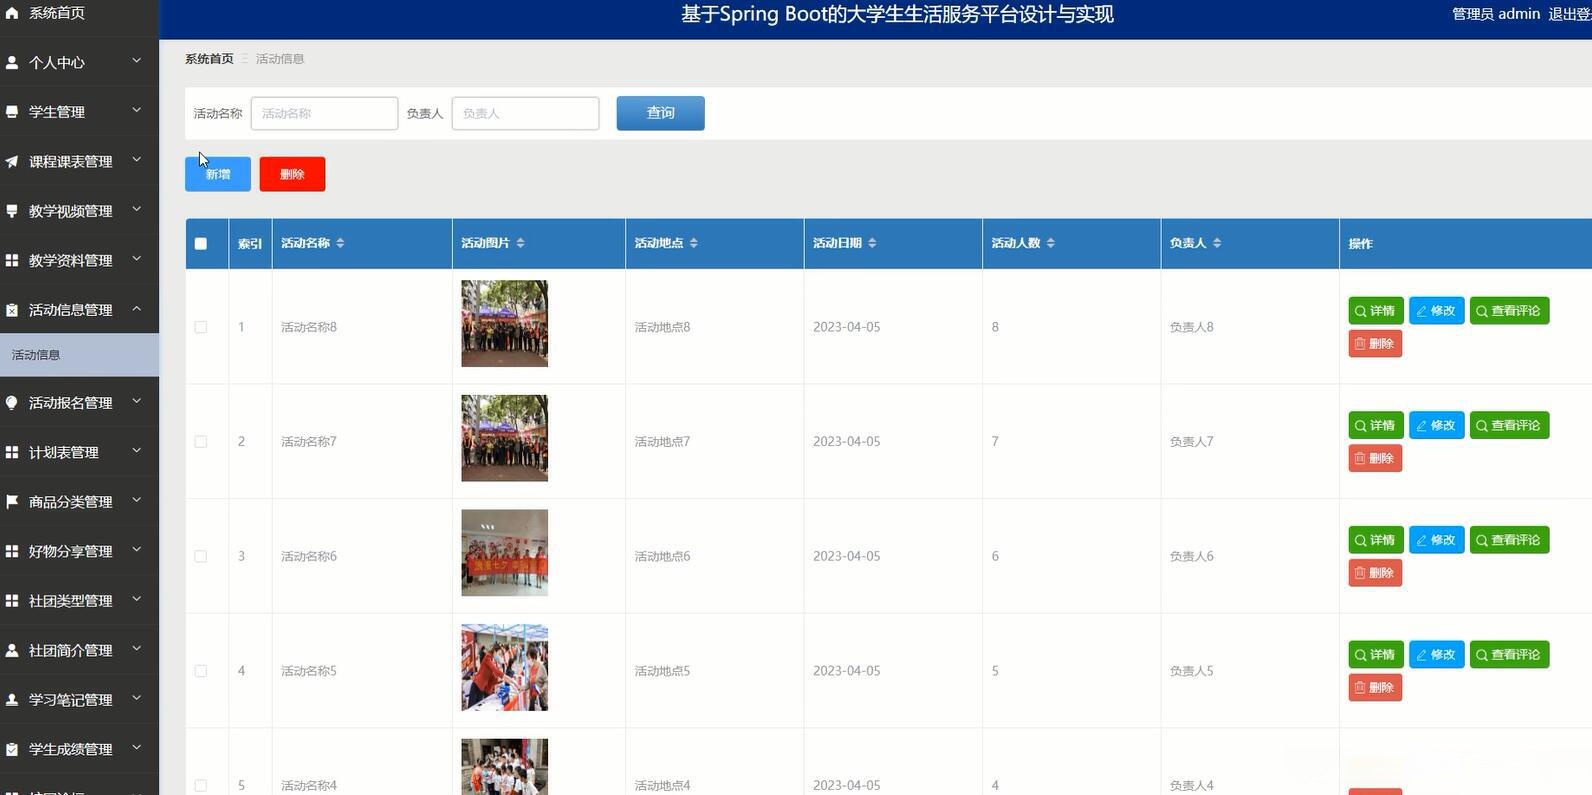Tick the checkbox for row 活动名称8
This screenshot has width=1592, height=795.
[x=201, y=327]
